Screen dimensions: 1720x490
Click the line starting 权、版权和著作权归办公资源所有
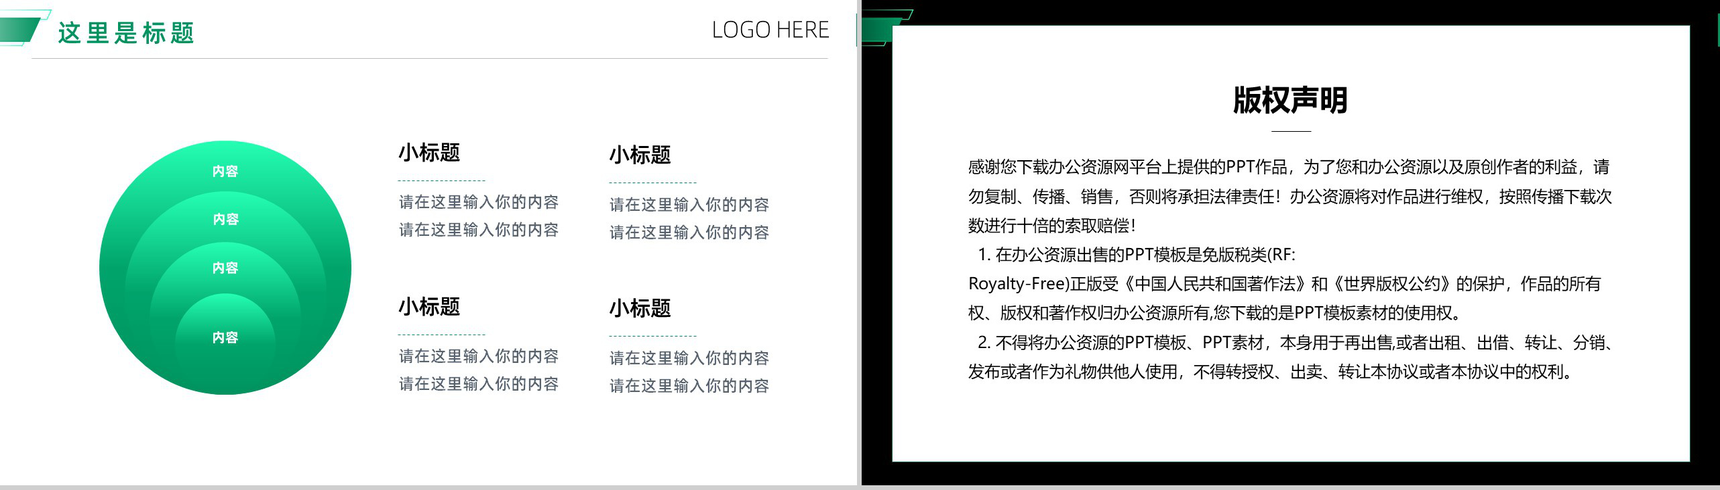1216,313
